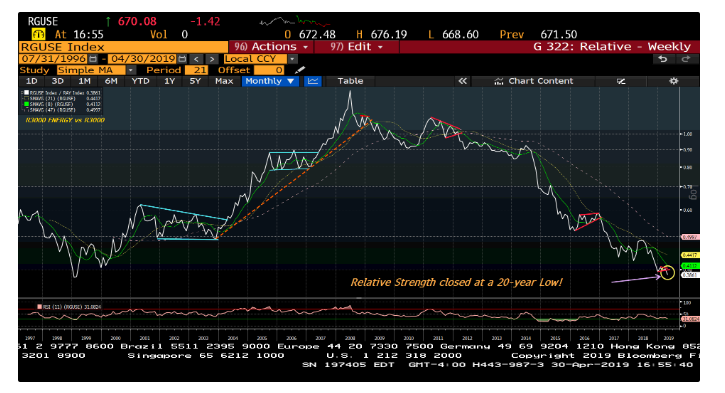The image size is (725, 393).
Task: Click the Simple MA study field
Action: click(91, 70)
